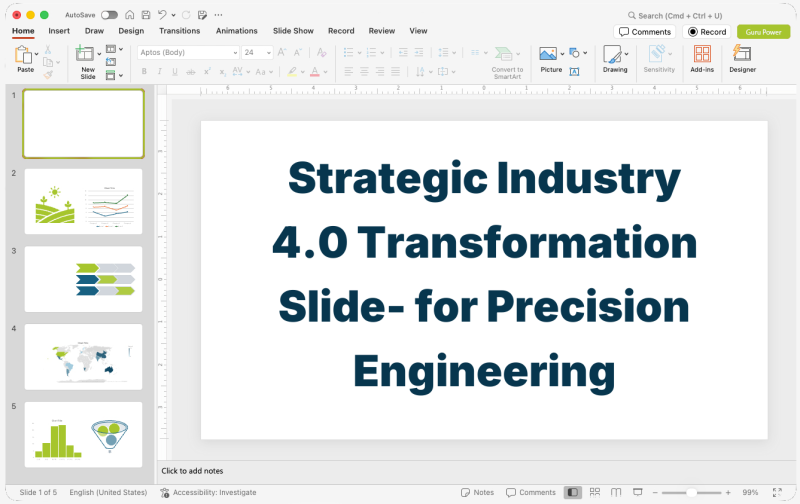This screenshot has height=504, width=800.
Task: Toggle Italic formatting
Action: (160, 72)
